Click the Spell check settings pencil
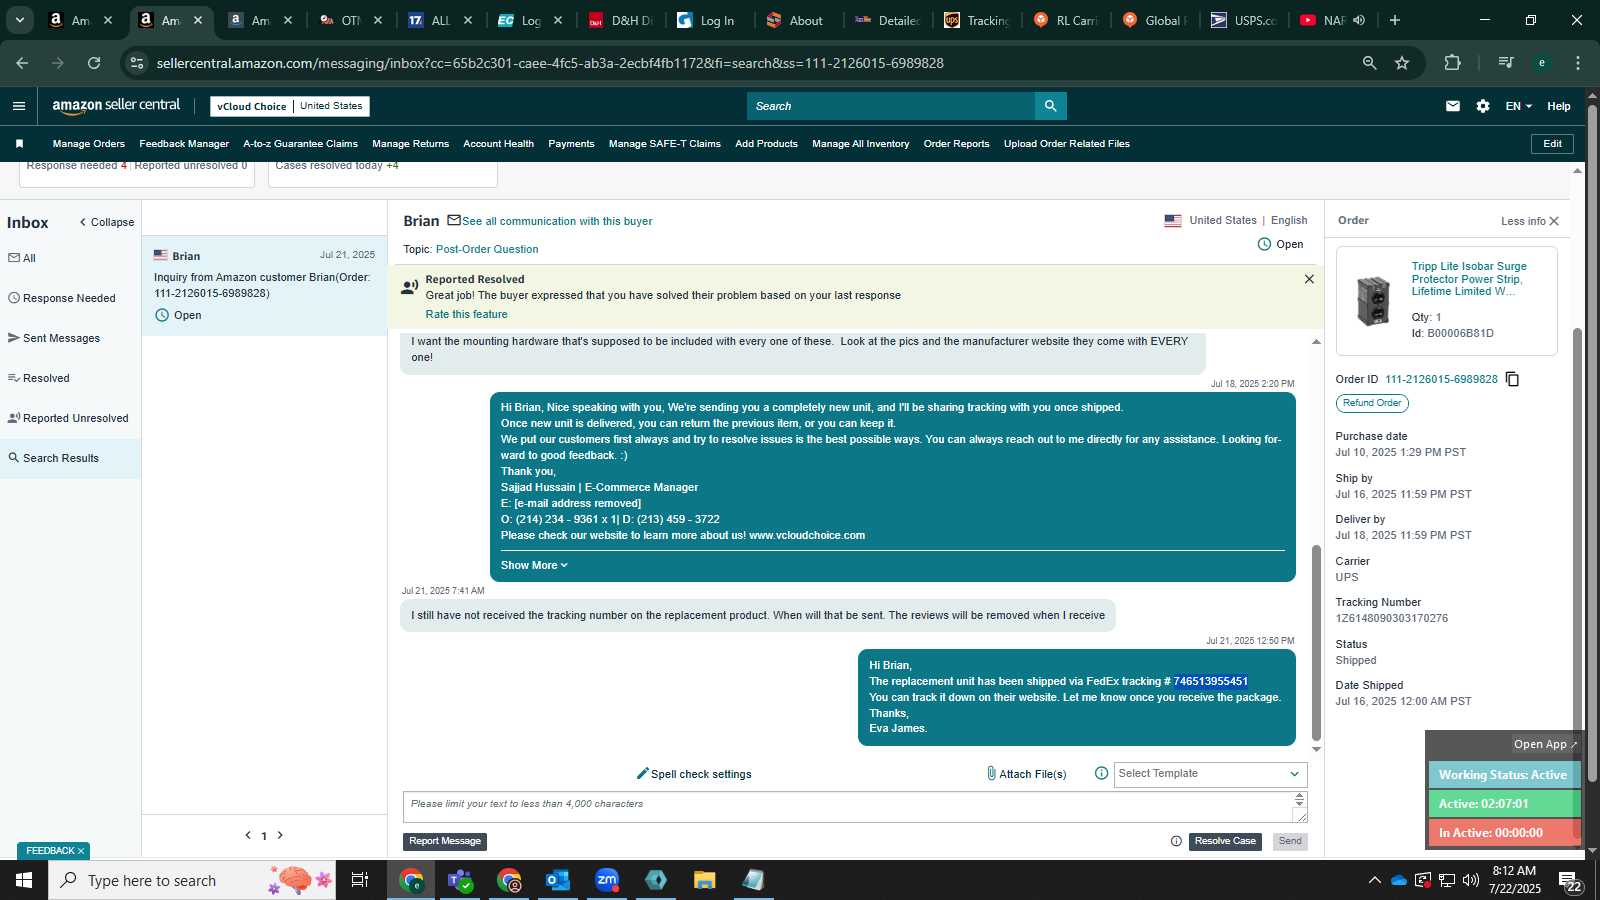The width and height of the screenshot is (1600, 900). tap(643, 774)
